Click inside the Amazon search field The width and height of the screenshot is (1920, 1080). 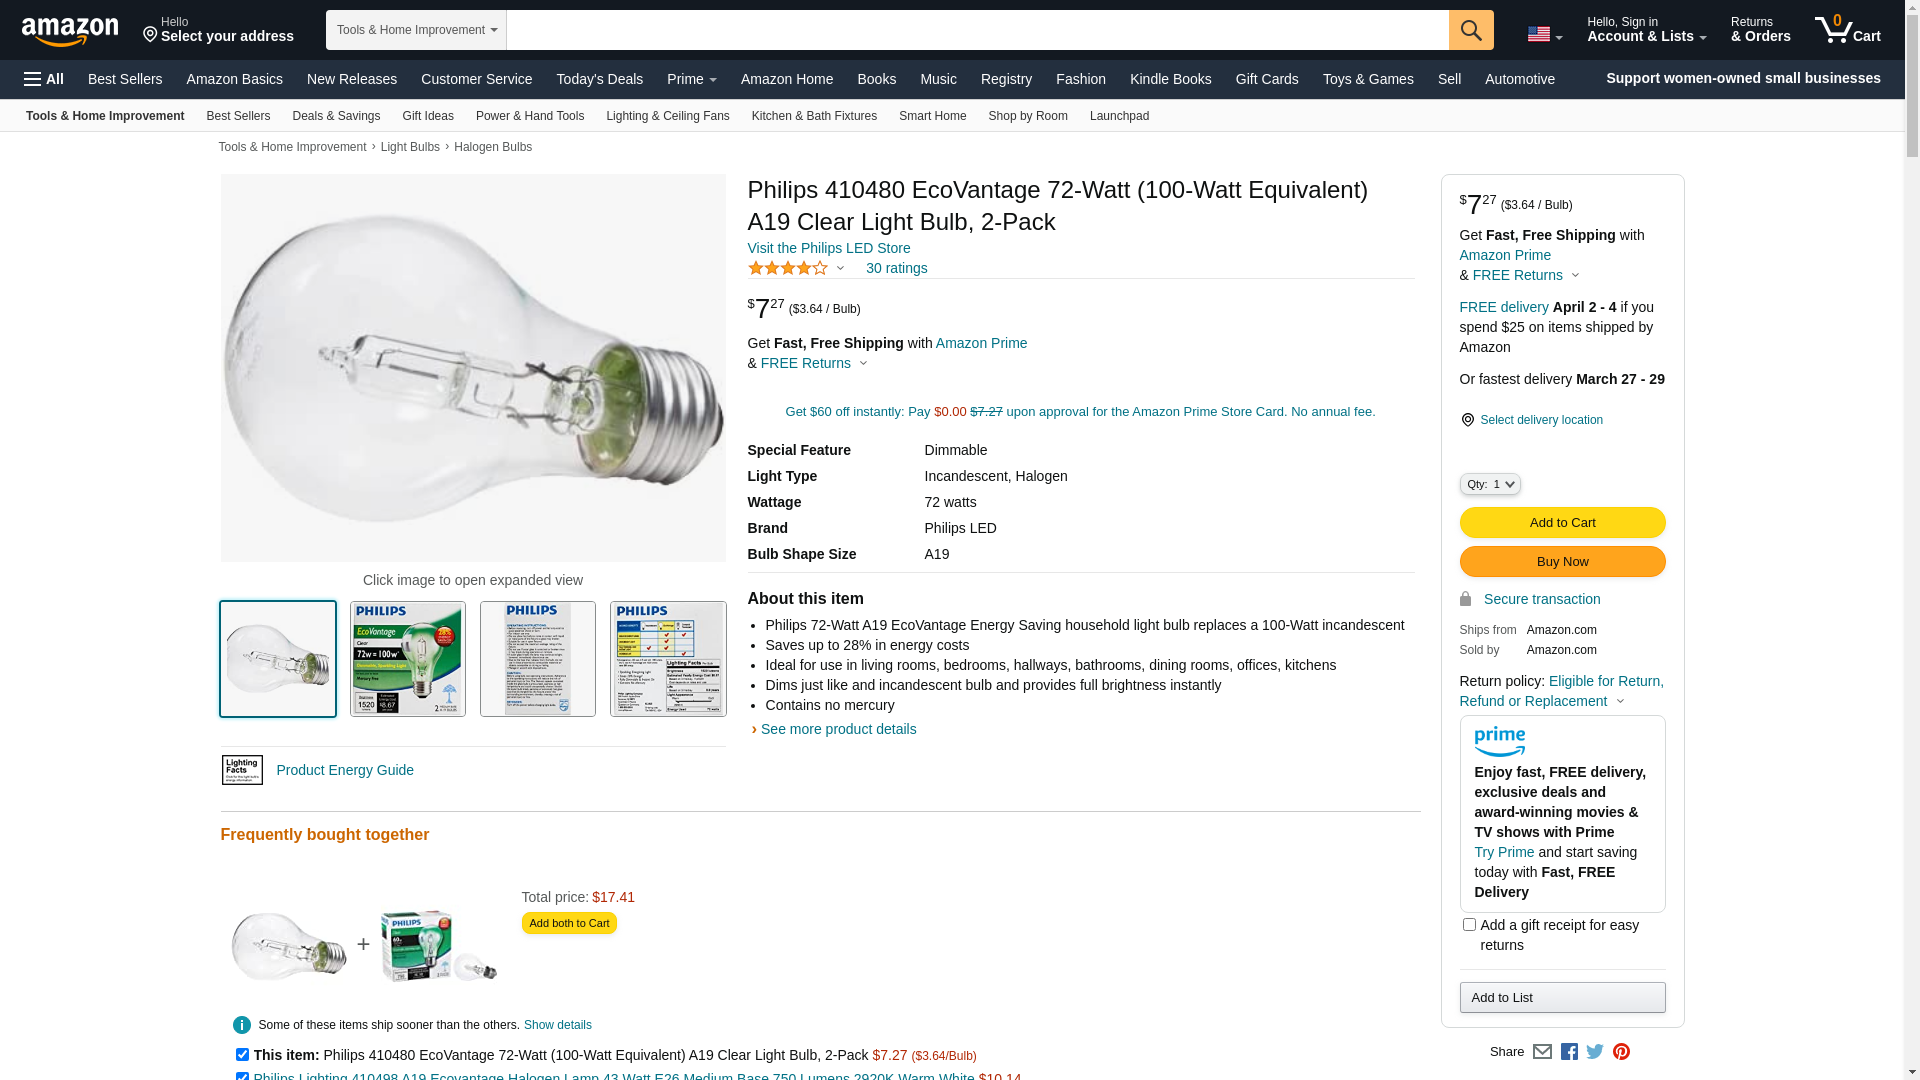[977, 30]
